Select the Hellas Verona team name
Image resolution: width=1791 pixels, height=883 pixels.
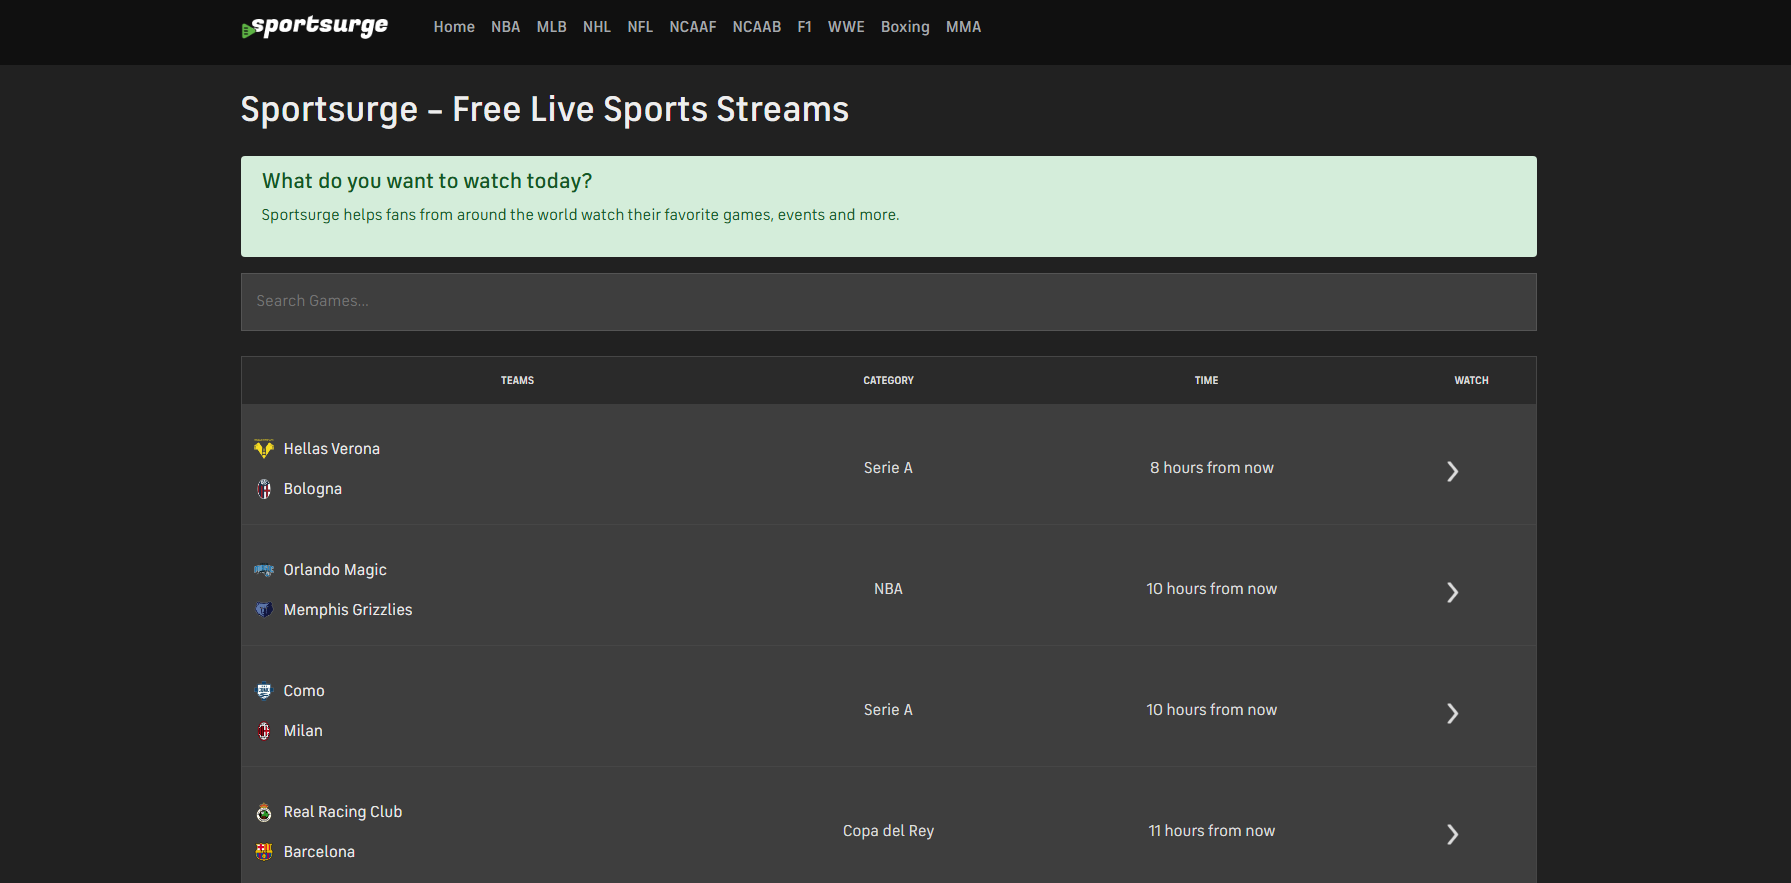pyautogui.click(x=332, y=449)
